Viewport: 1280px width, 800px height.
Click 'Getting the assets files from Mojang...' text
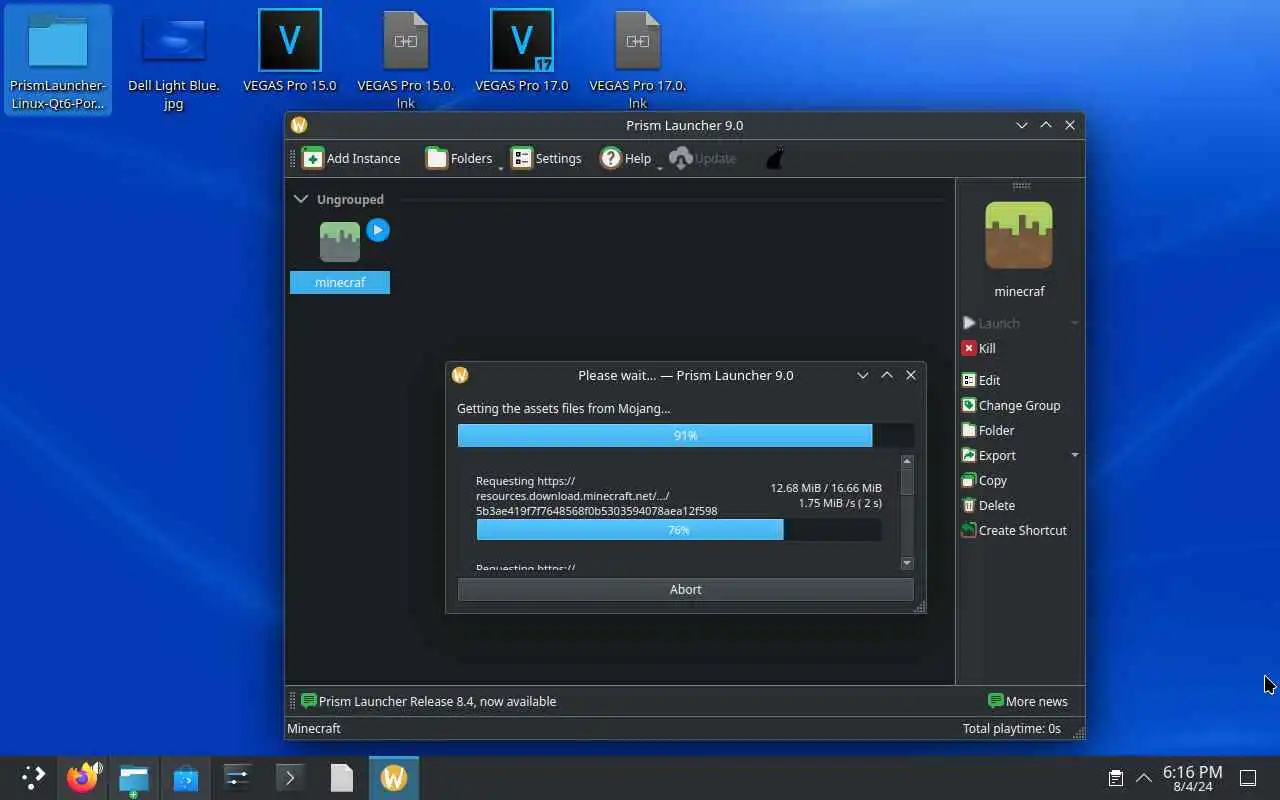(x=563, y=408)
